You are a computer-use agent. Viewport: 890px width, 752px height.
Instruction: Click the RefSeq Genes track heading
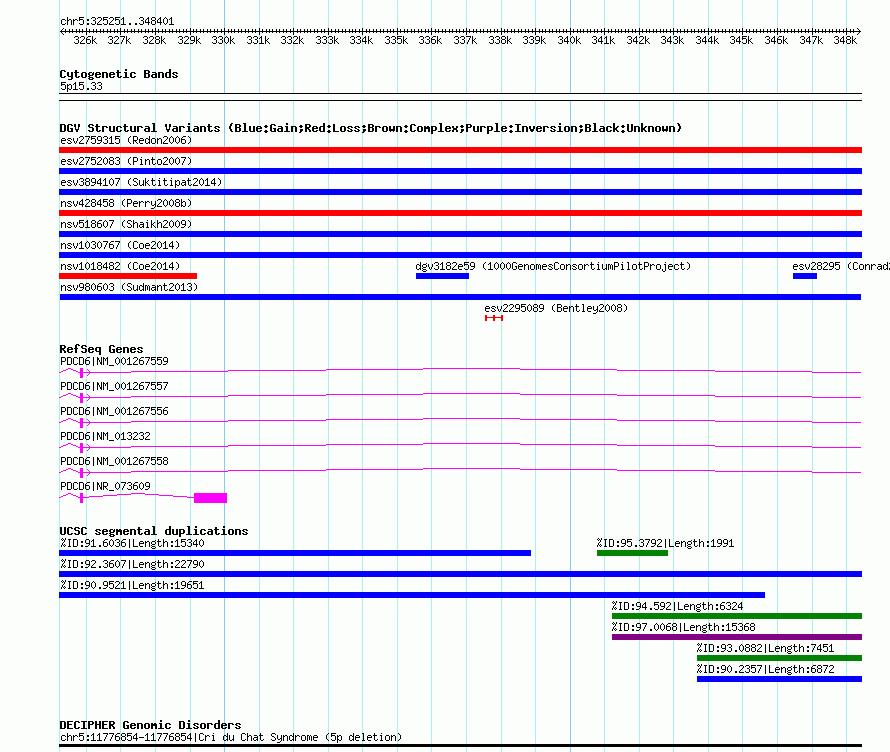tap(101, 349)
